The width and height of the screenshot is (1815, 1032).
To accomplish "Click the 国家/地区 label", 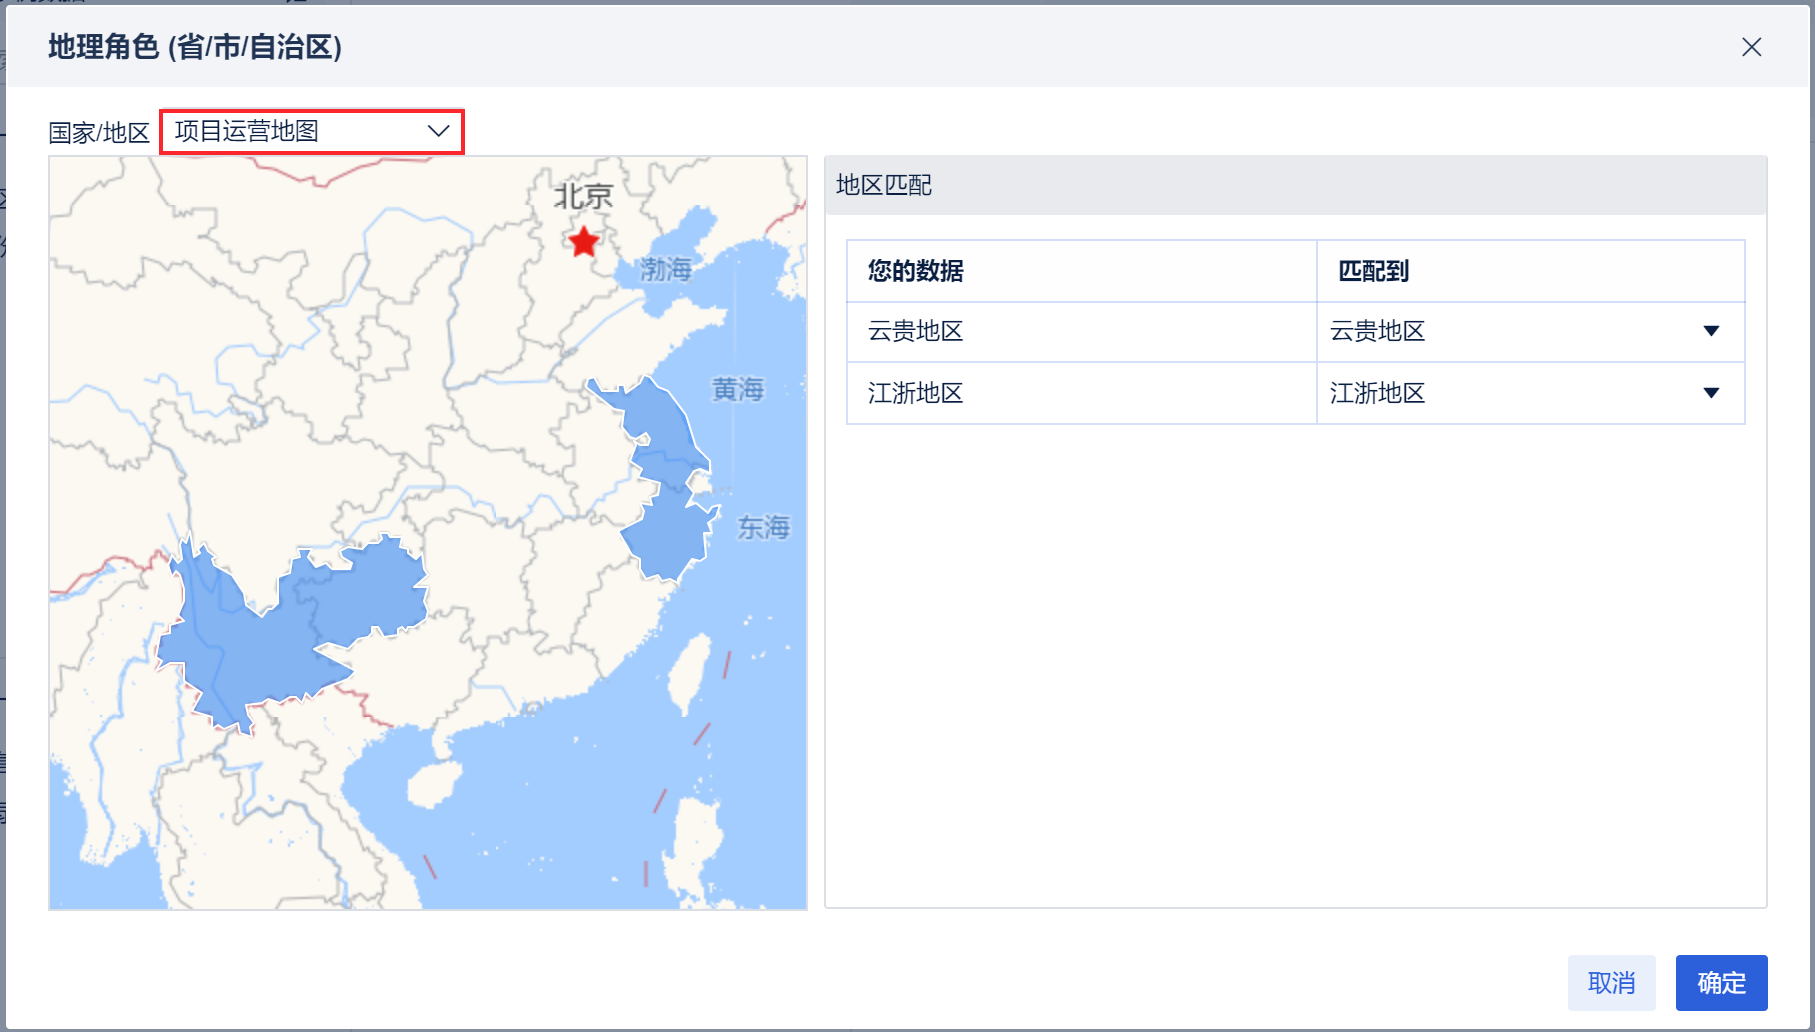I will tap(99, 132).
